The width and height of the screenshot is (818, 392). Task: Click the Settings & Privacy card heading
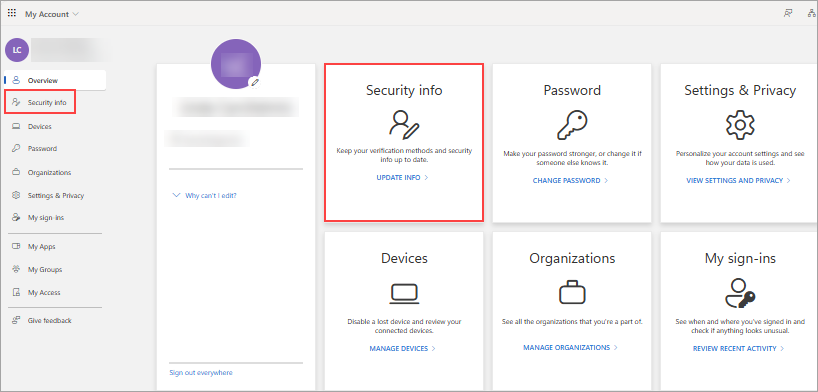pos(740,90)
